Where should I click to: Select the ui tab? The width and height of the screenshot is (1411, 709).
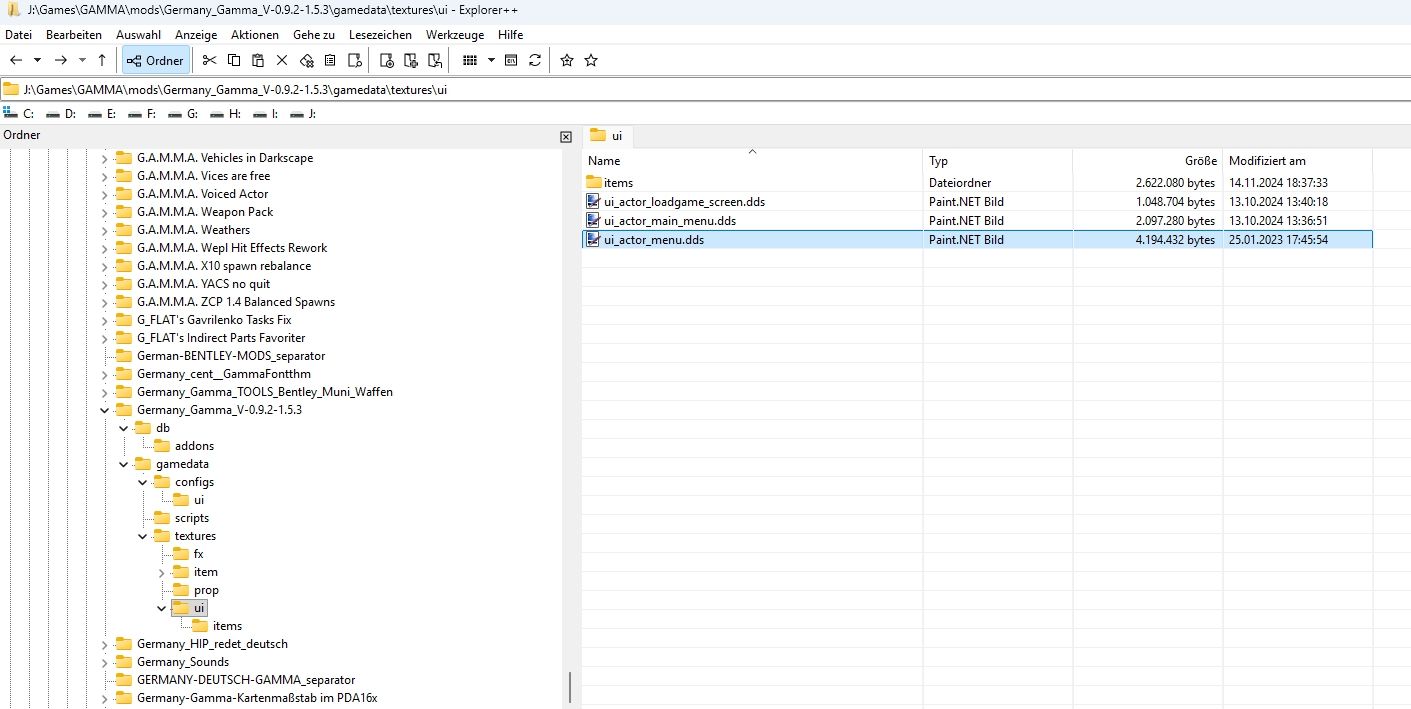click(606, 135)
